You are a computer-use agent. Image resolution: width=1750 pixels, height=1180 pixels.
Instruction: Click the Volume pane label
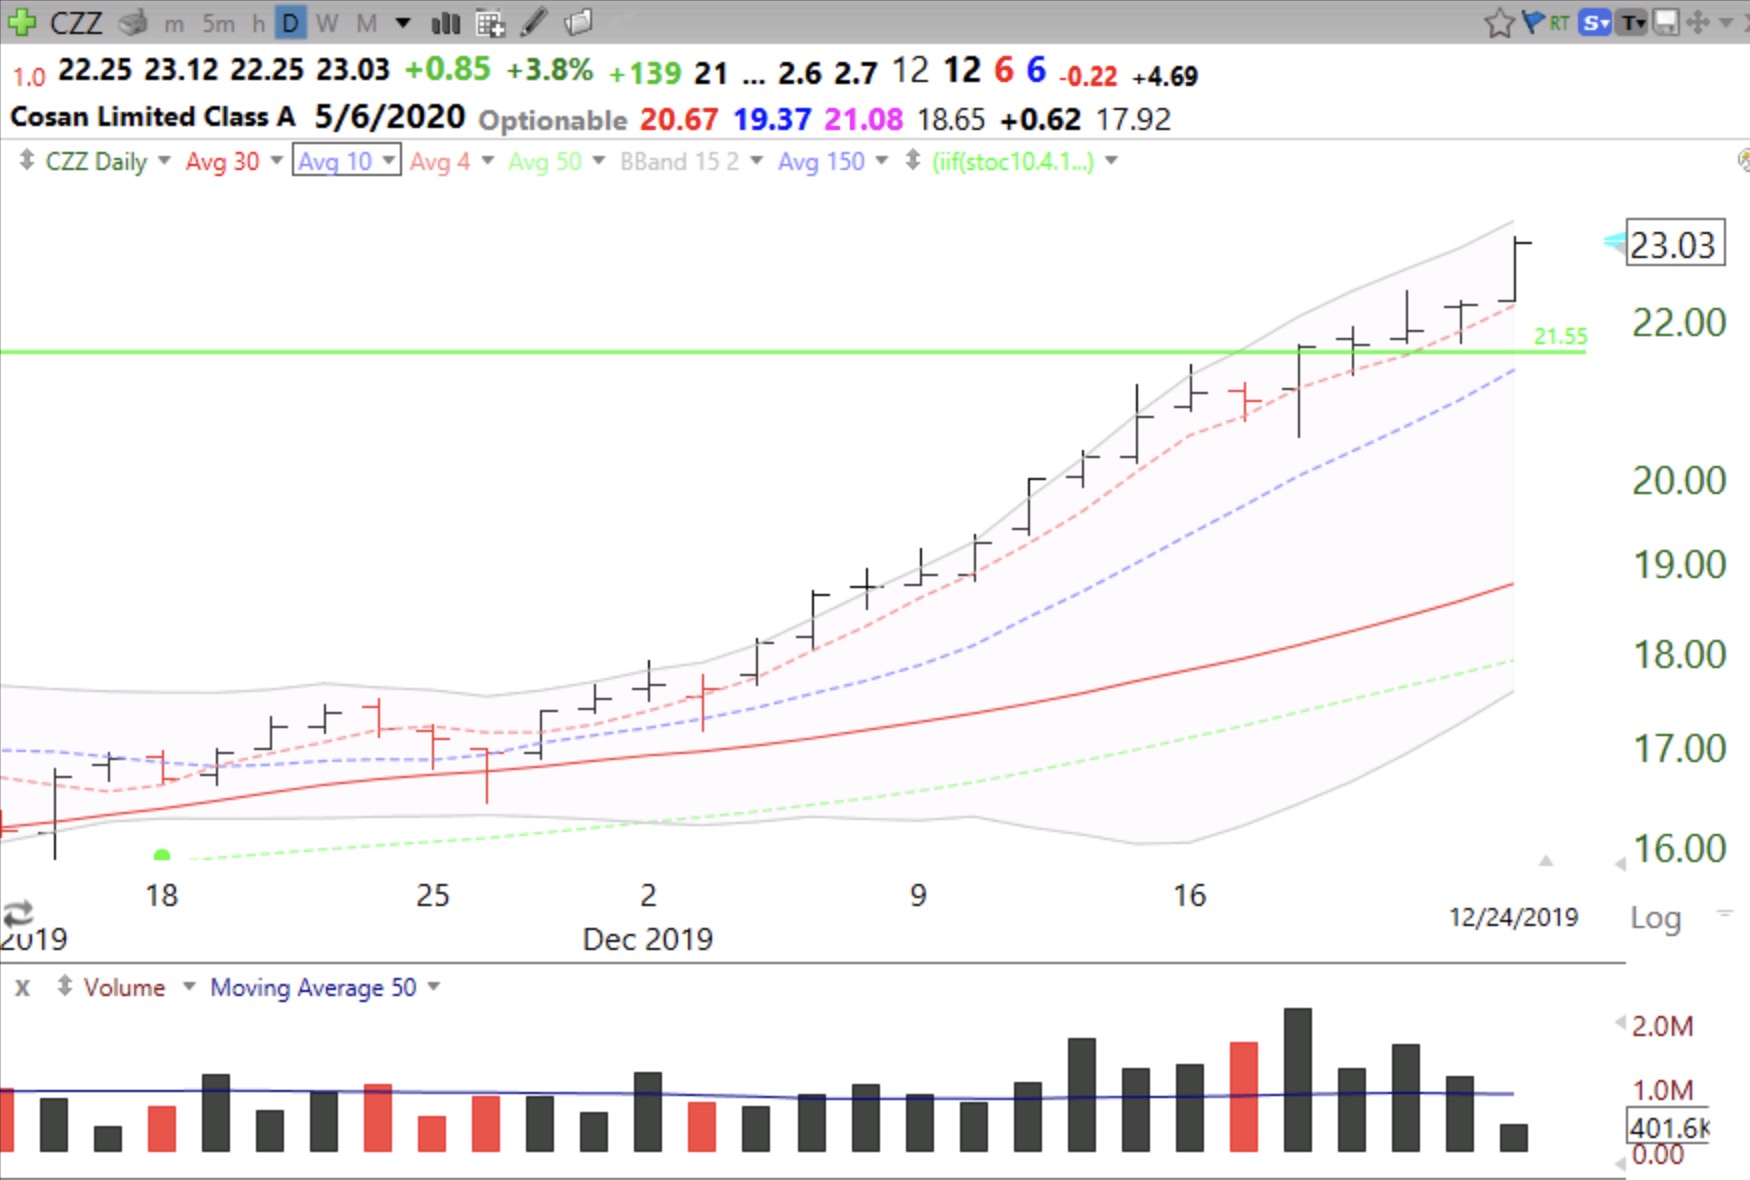[124, 987]
